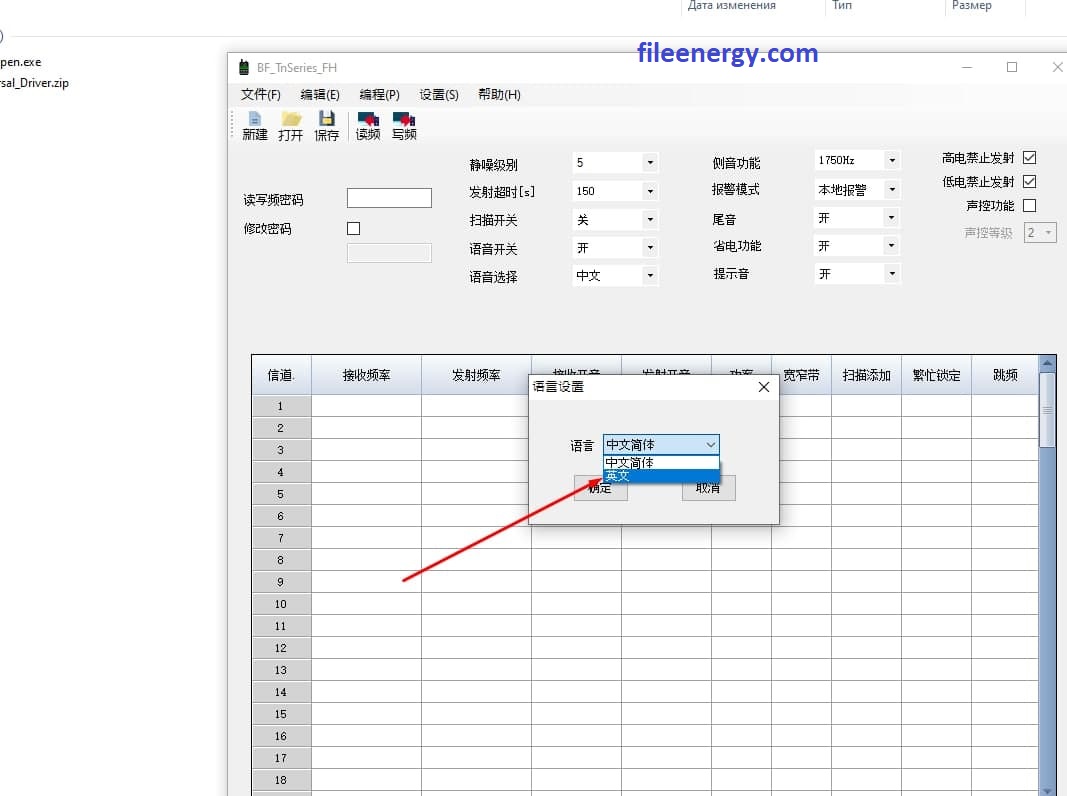Close the 语言设置 dialog with X
This screenshot has width=1067, height=796.
pyautogui.click(x=764, y=387)
